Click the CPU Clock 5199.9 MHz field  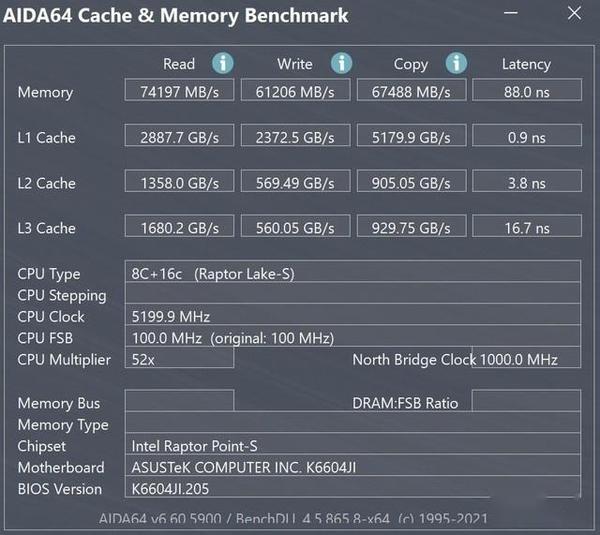click(x=352, y=317)
